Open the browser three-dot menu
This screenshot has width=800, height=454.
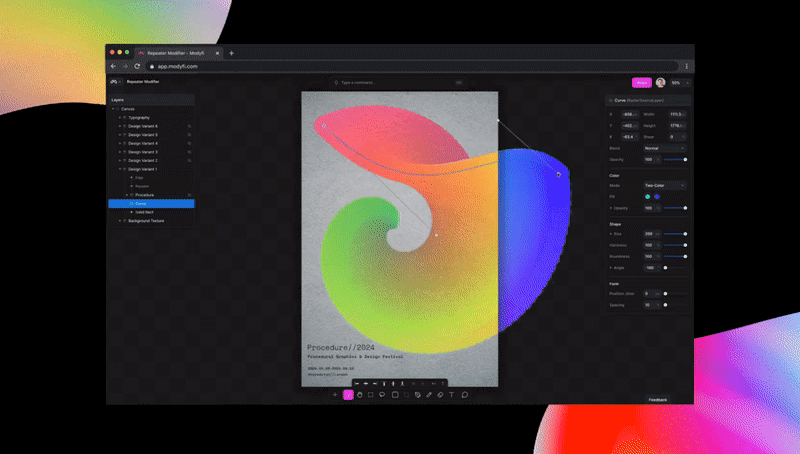coord(687,66)
